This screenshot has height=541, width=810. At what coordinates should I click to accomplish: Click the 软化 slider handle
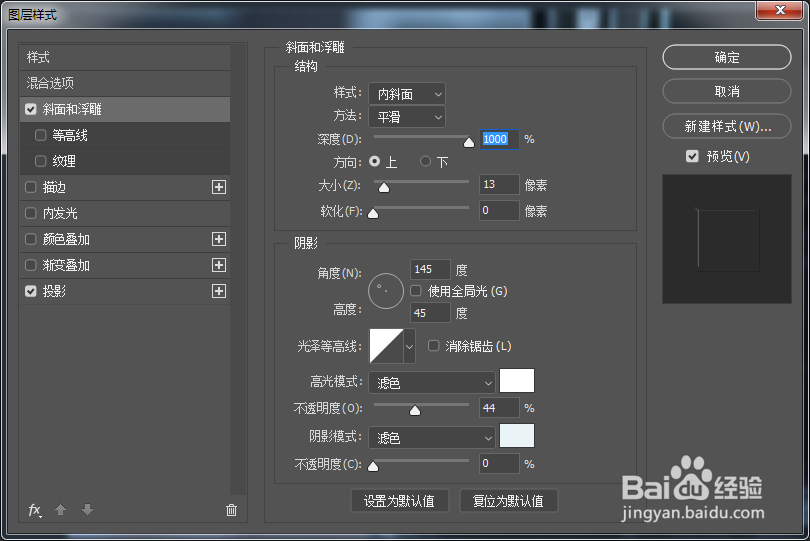[x=373, y=213]
